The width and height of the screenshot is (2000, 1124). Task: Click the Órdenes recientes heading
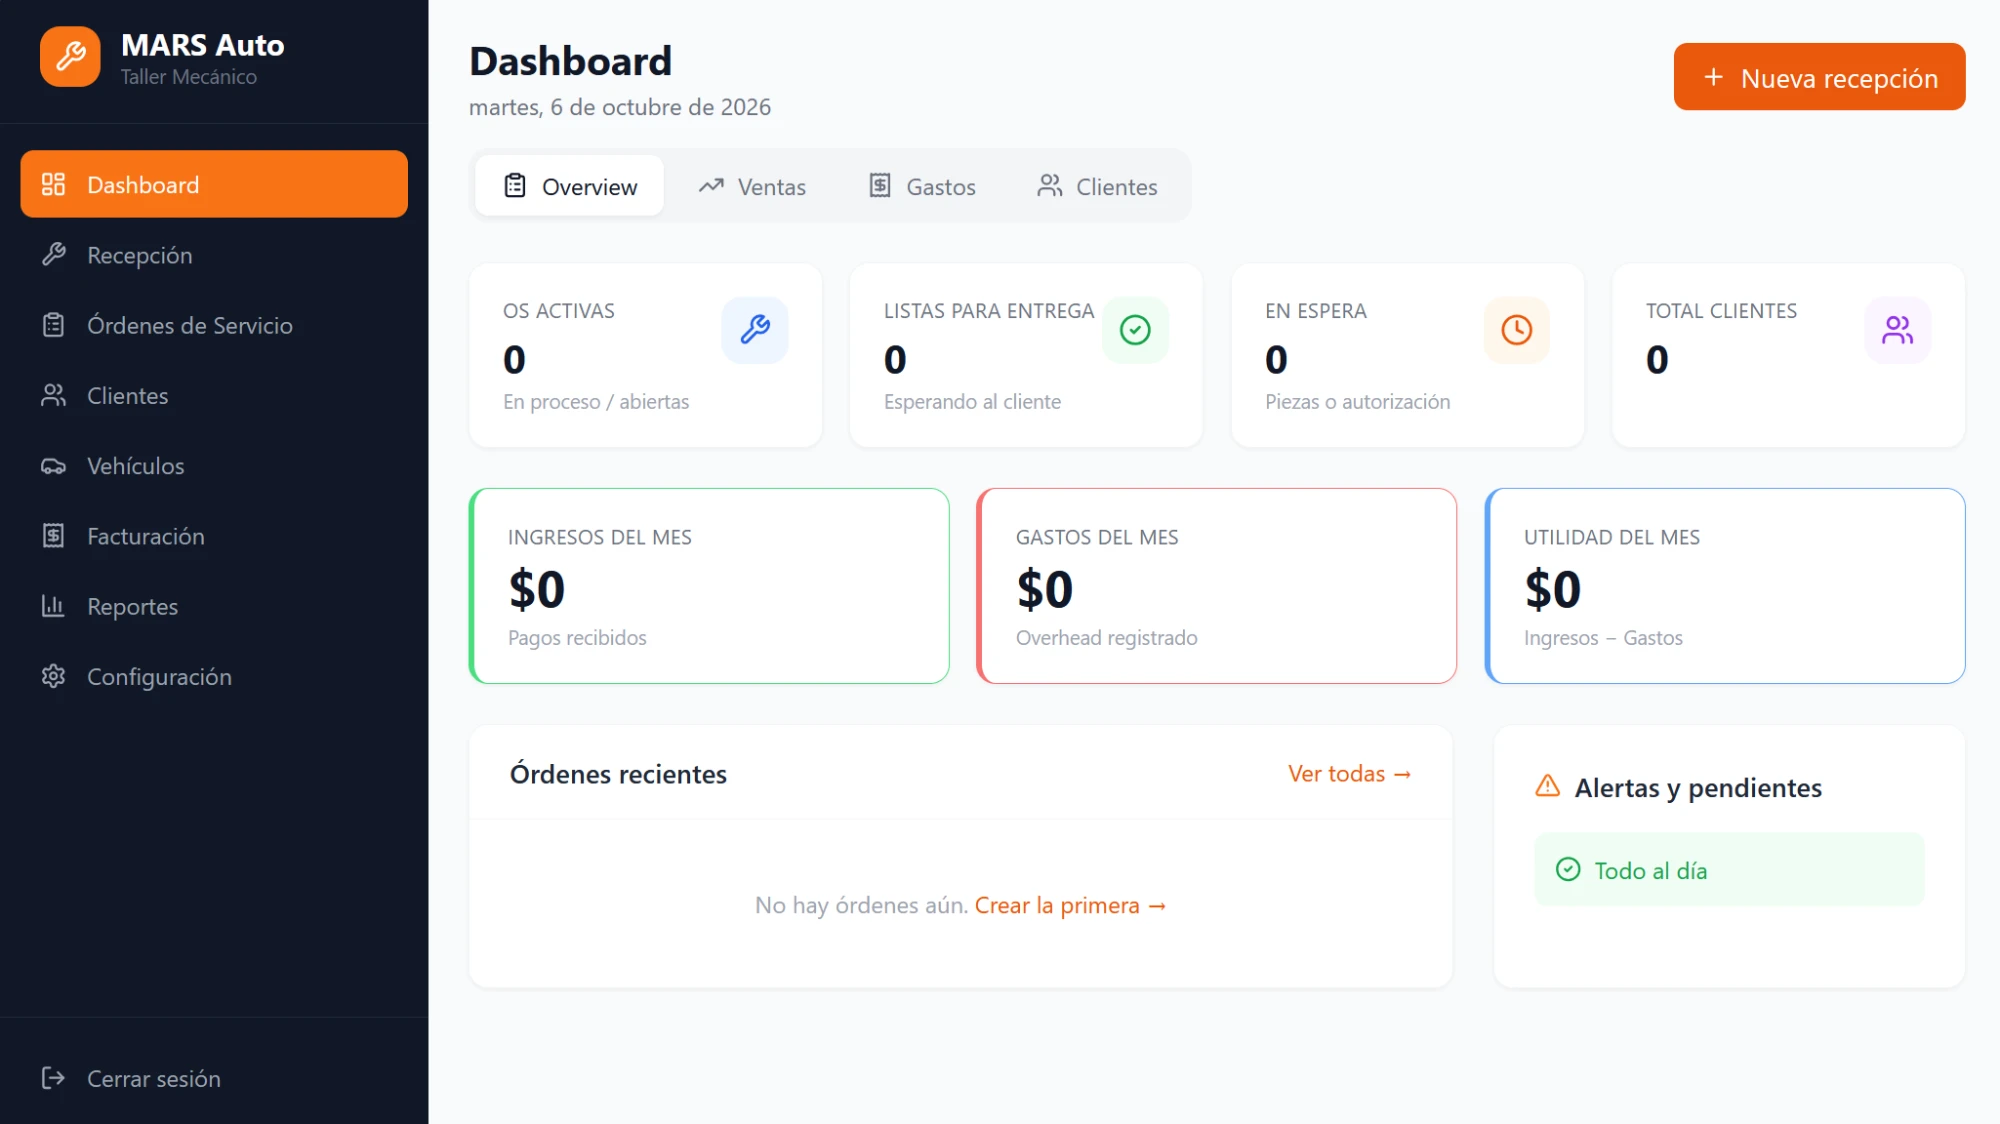[618, 774]
